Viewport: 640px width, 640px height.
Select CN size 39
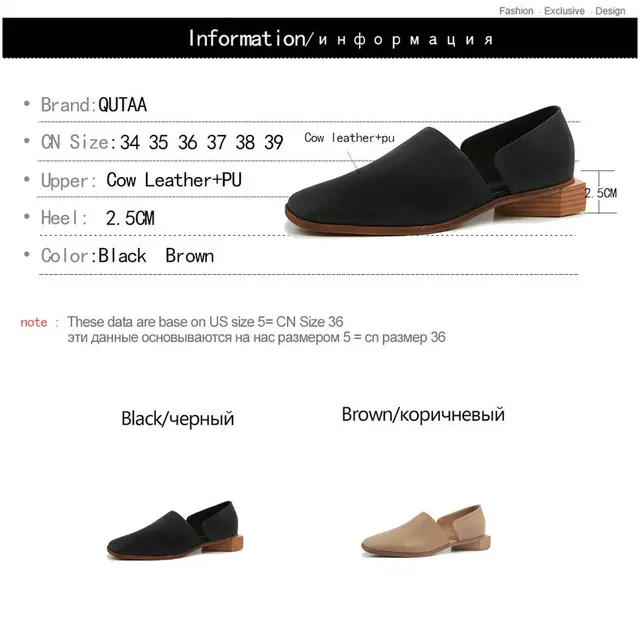point(274,142)
